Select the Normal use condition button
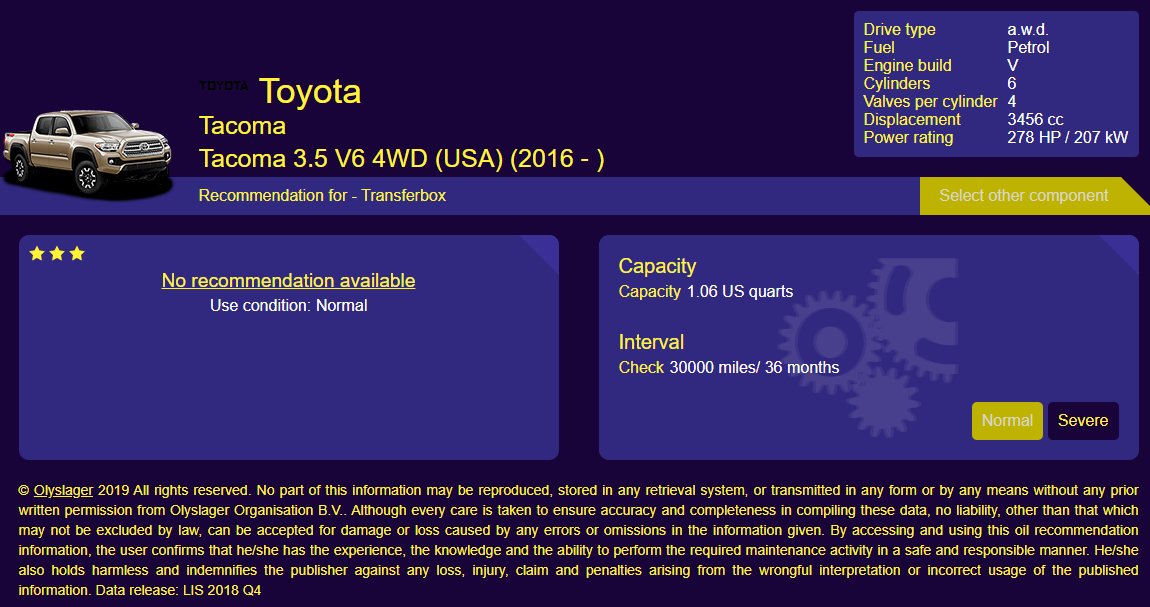 point(1007,421)
